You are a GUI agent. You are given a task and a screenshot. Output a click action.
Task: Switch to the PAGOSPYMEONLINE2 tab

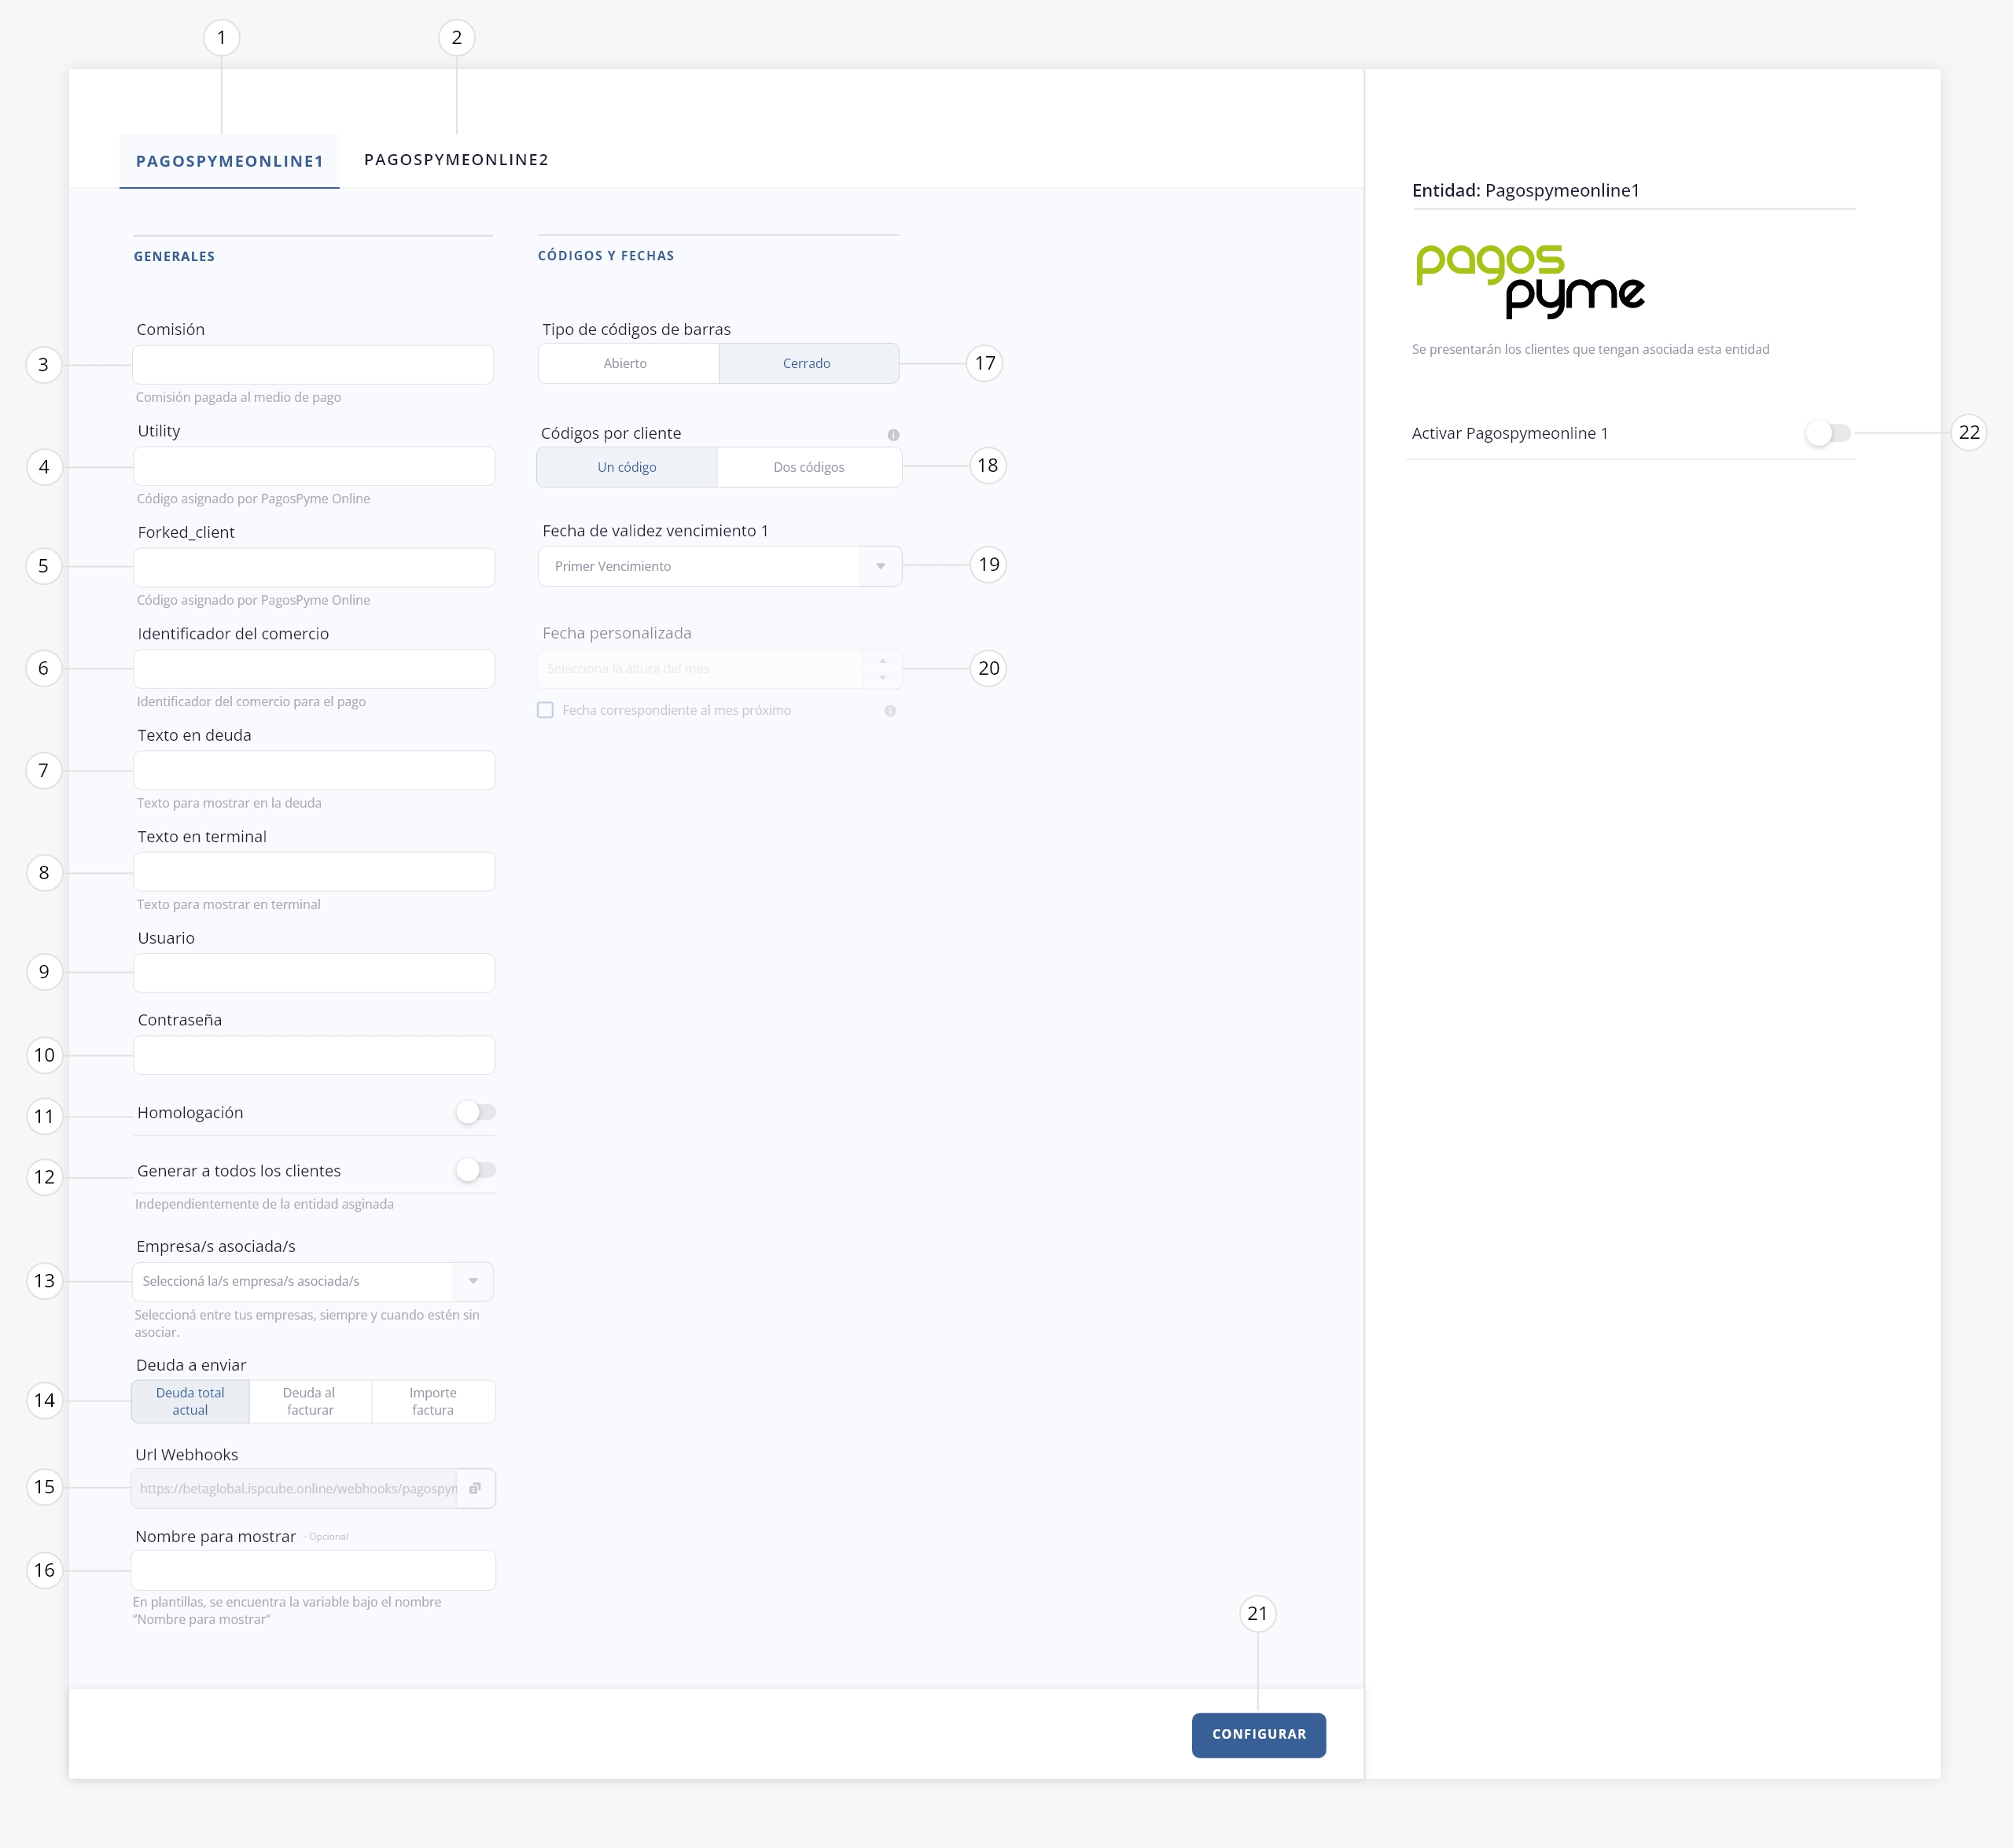pyautogui.click(x=456, y=160)
